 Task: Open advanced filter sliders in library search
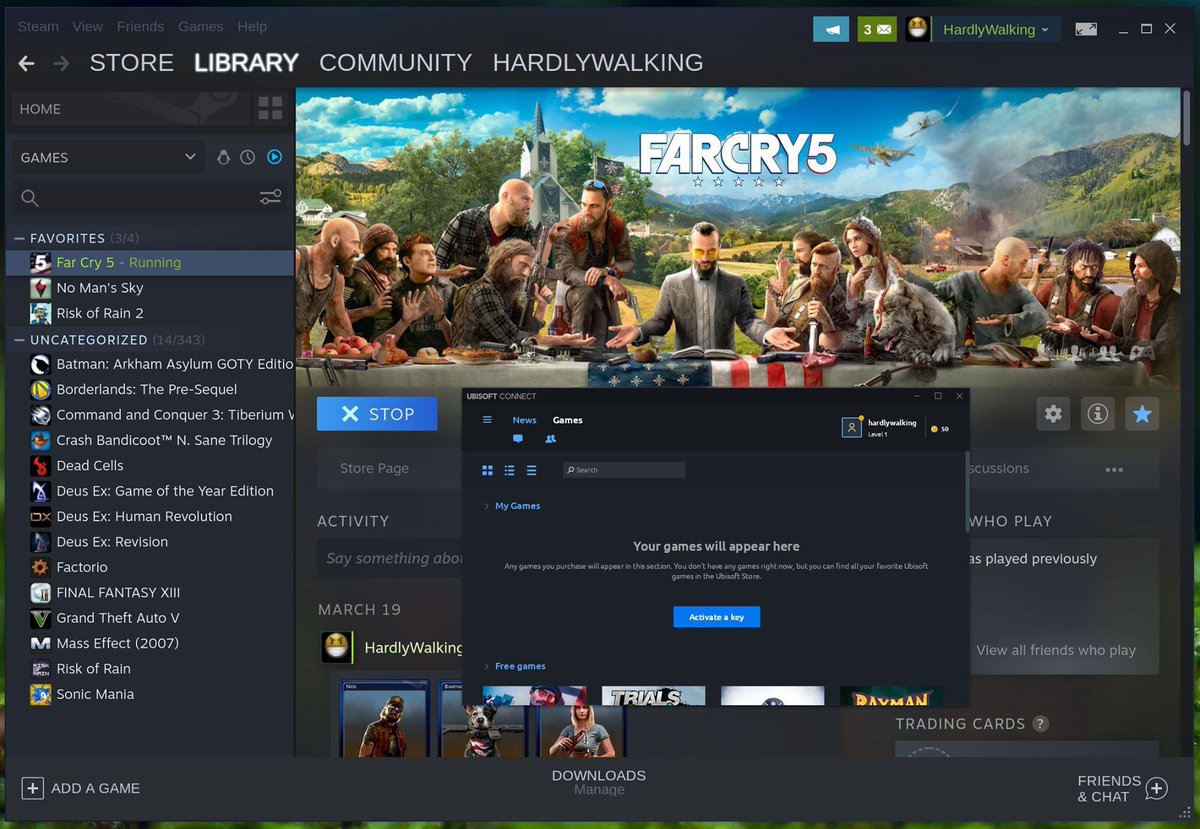[x=270, y=197]
